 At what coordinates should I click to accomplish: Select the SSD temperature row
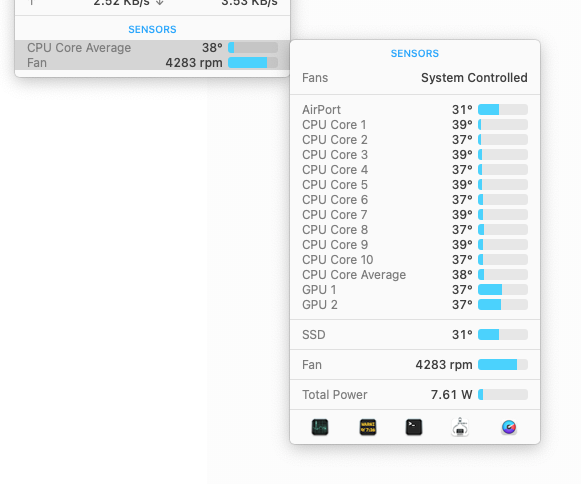(x=415, y=335)
